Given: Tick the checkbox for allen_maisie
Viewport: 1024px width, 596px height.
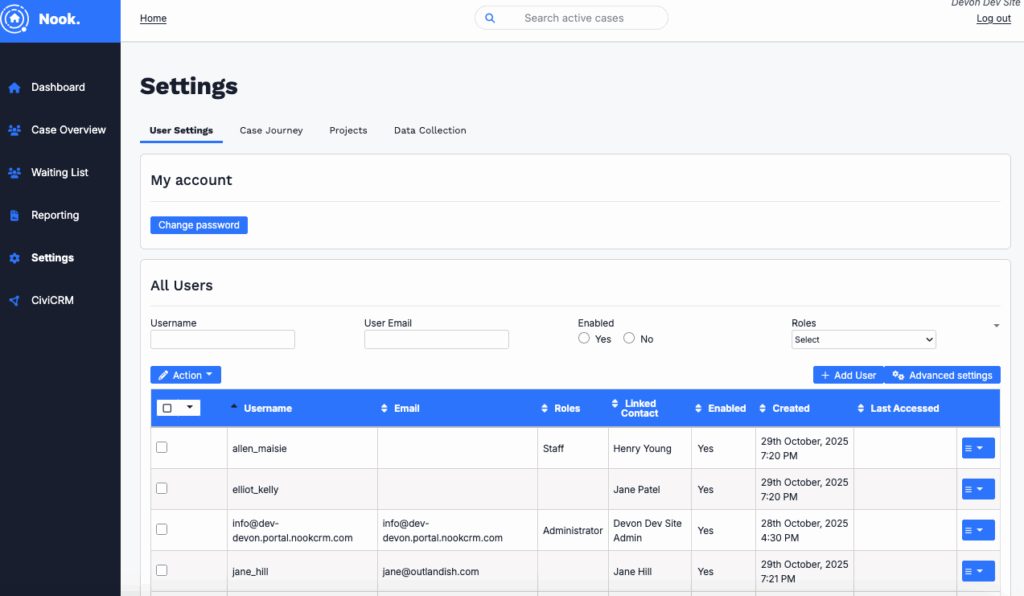Looking at the screenshot, I should [x=162, y=447].
